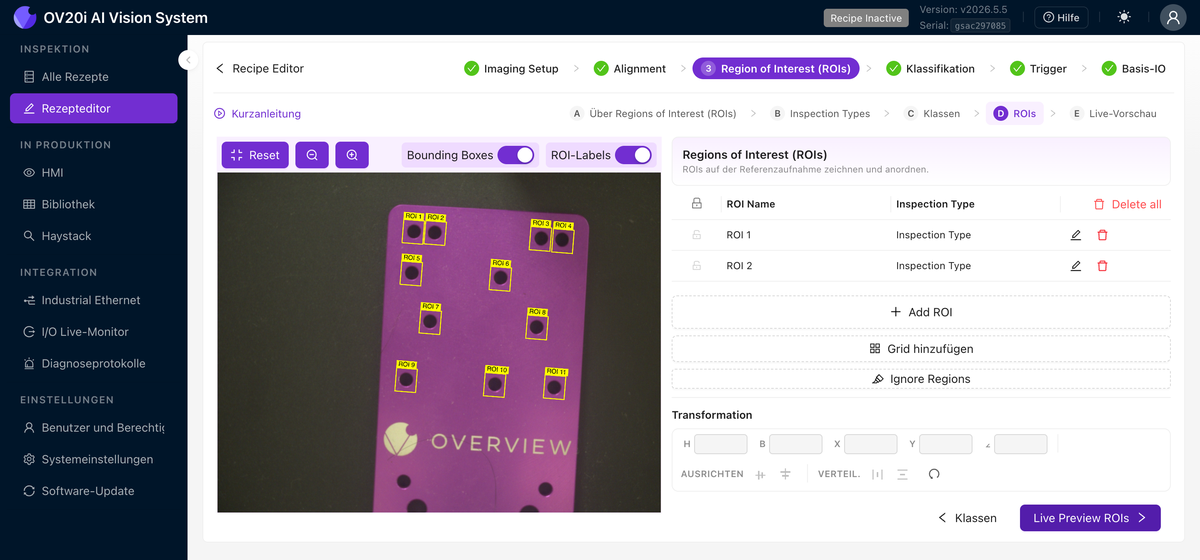Select Region of Interest (ROIs) step
1200x560 pixels.
(x=776, y=69)
